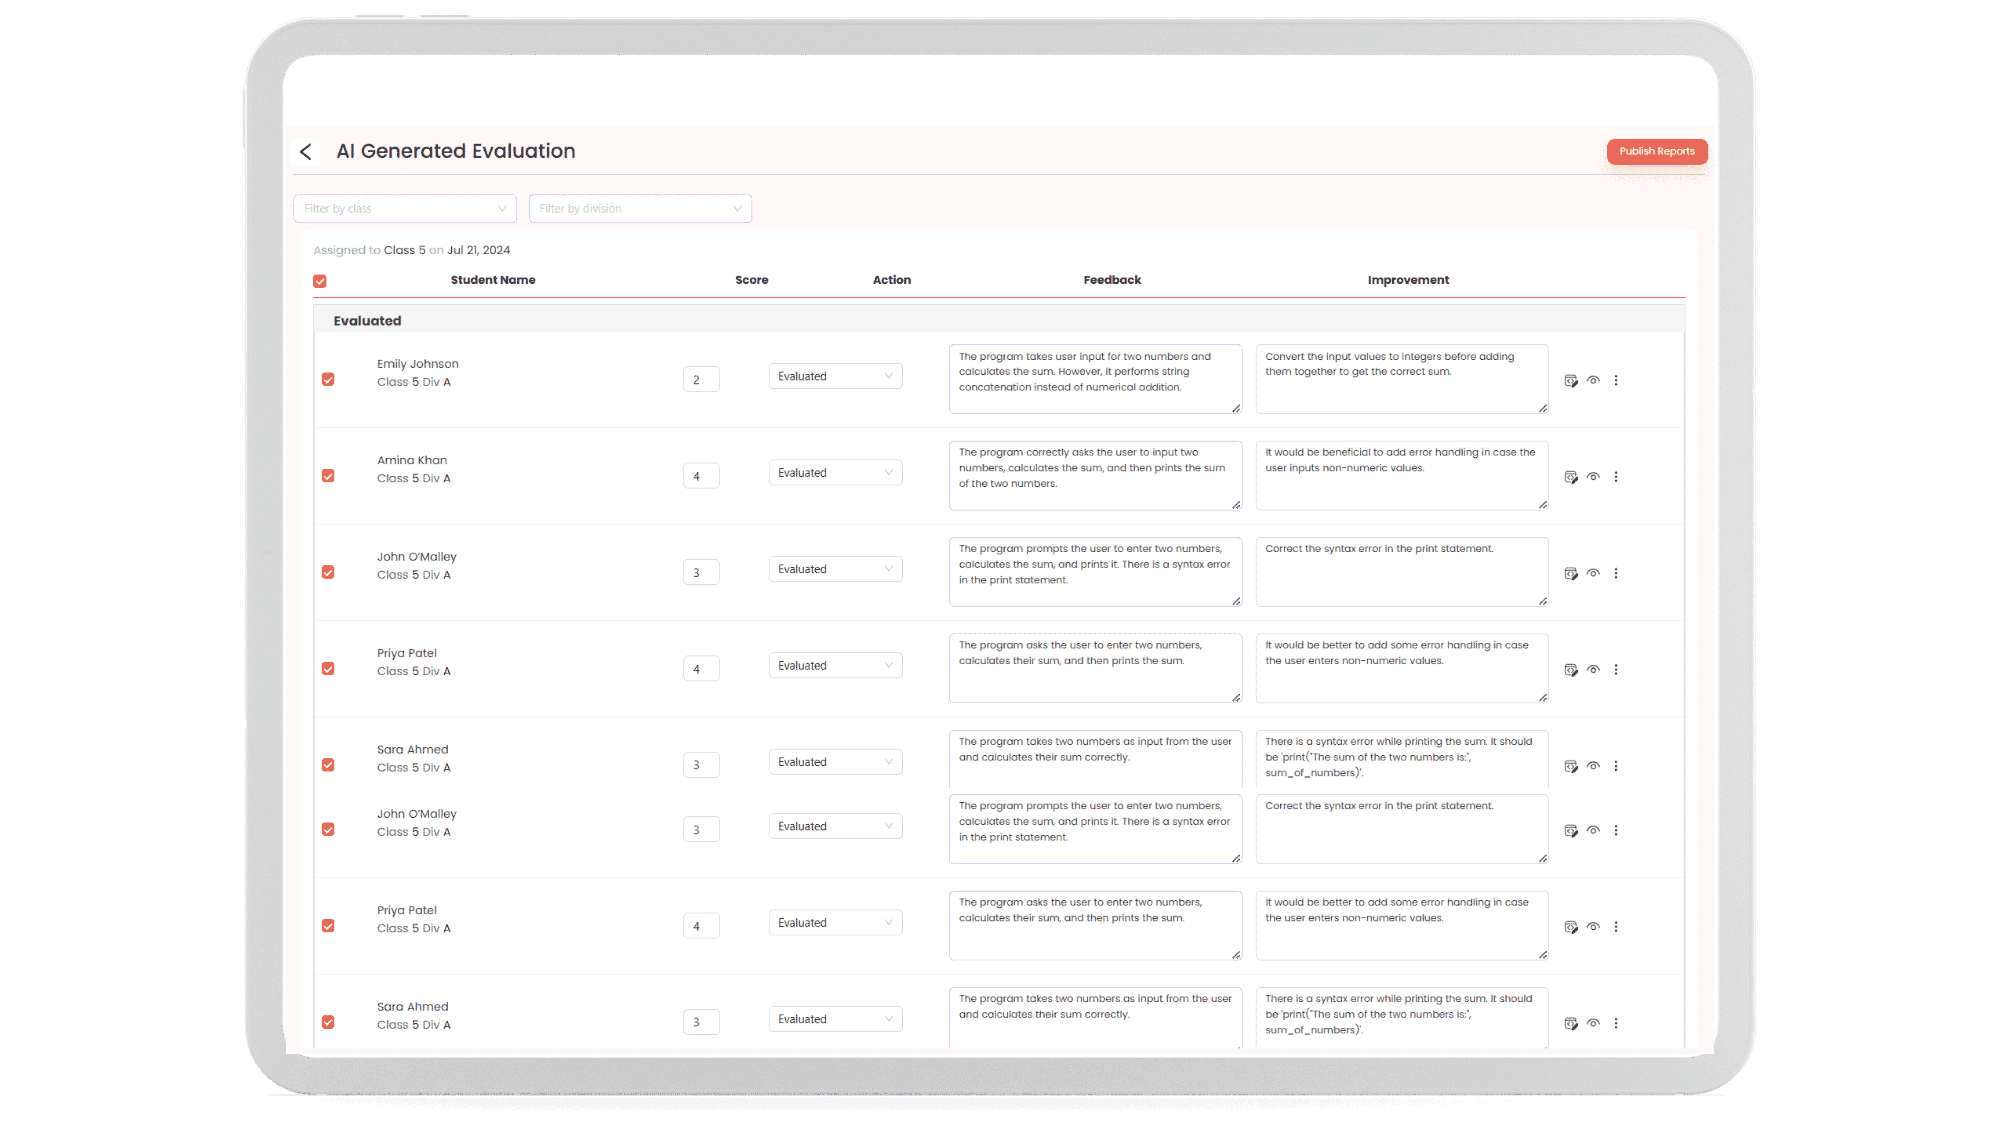Click Emily Johnson's name
This screenshot has height=1125, width=2000.
click(x=418, y=364)
